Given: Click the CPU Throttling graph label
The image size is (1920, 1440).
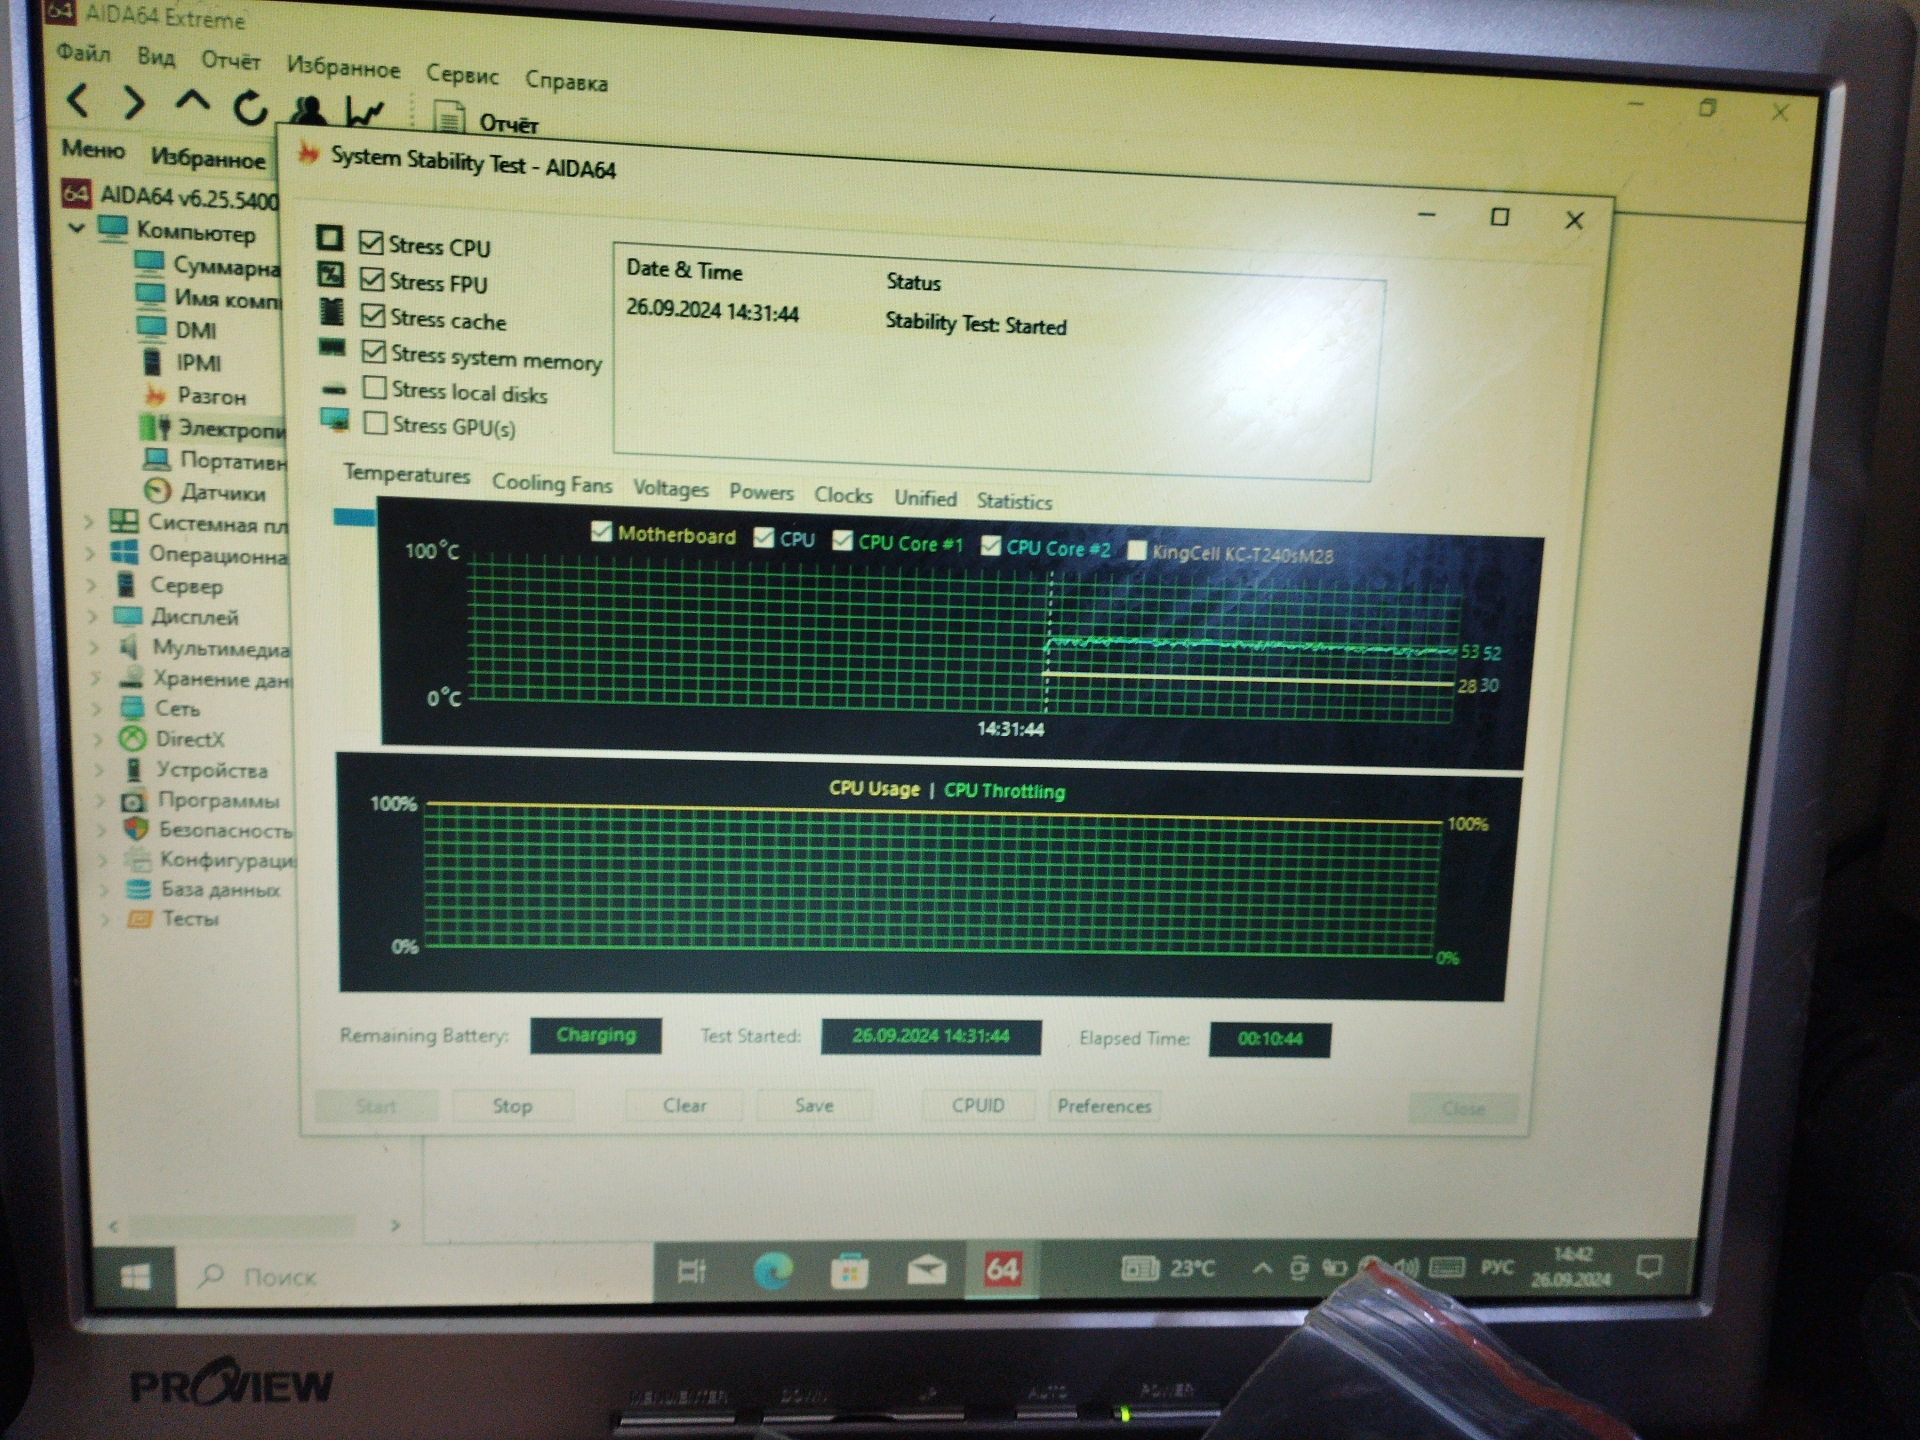Looking at the screenshot, I should [x=1004, y=790].
